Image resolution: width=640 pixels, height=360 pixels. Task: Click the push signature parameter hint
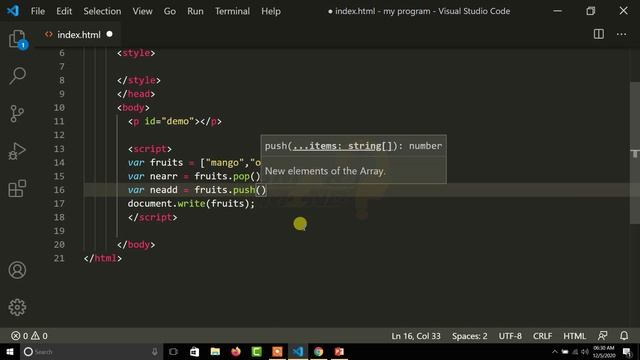coord(353,146)
